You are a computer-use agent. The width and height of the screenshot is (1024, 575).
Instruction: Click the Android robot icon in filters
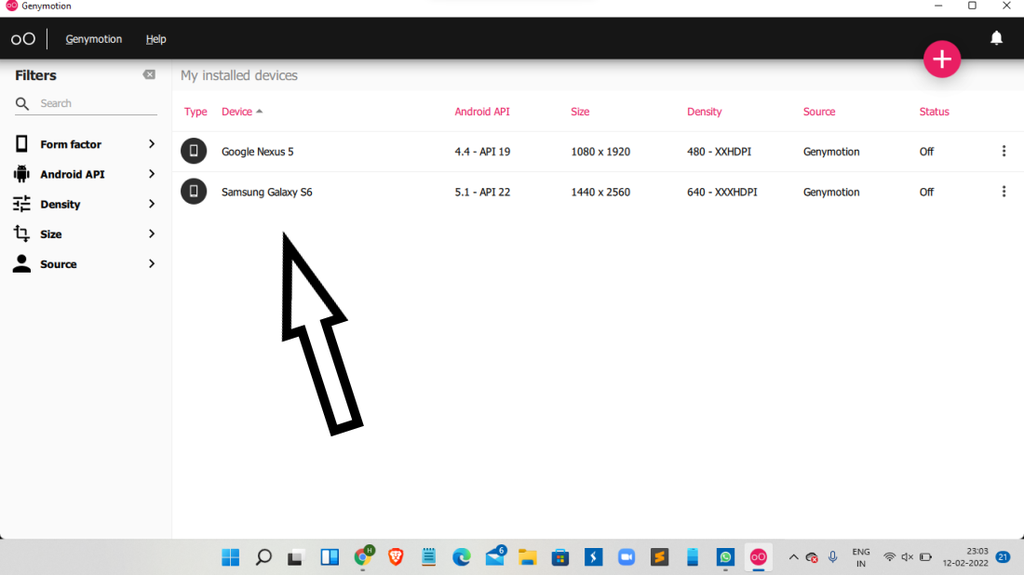pos(22,174)
